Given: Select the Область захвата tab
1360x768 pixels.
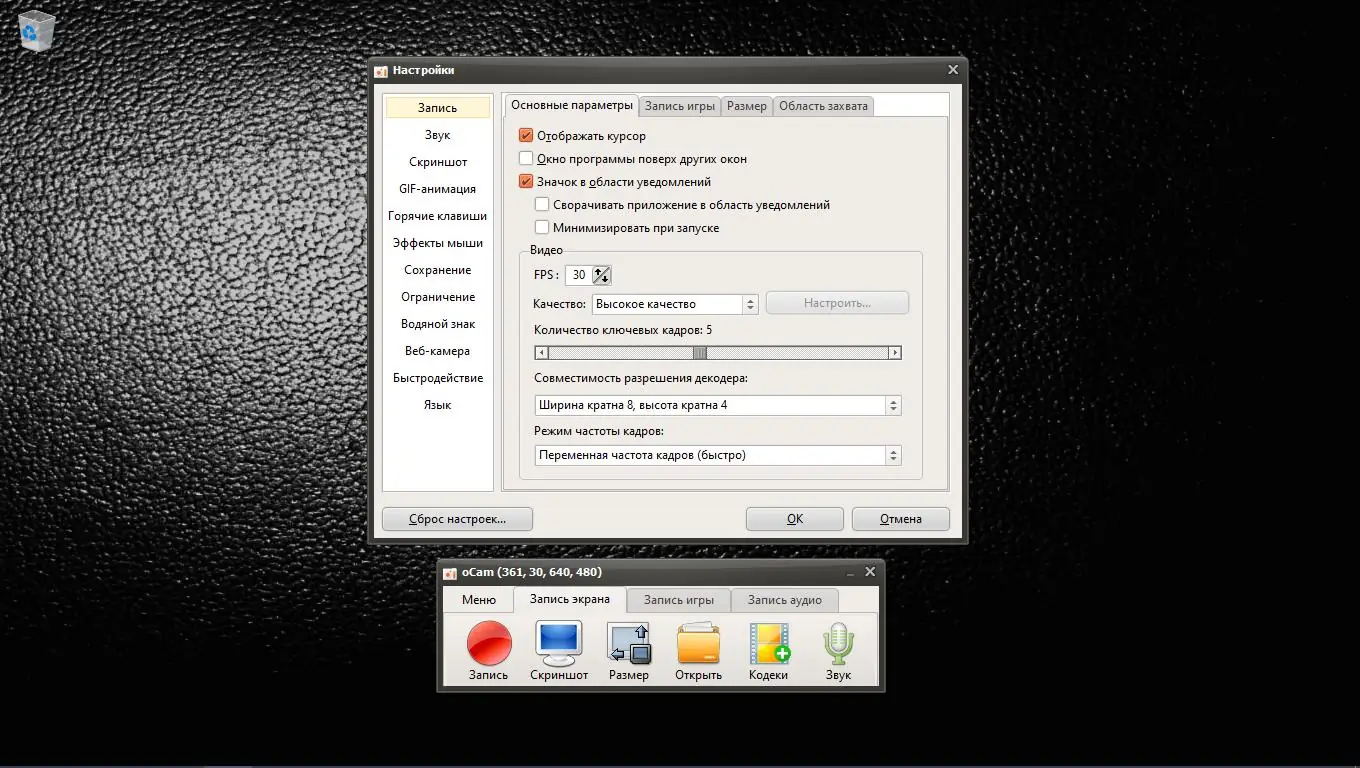Looking at the screenshot, I should pyautogui.click(x=823, y=106).
